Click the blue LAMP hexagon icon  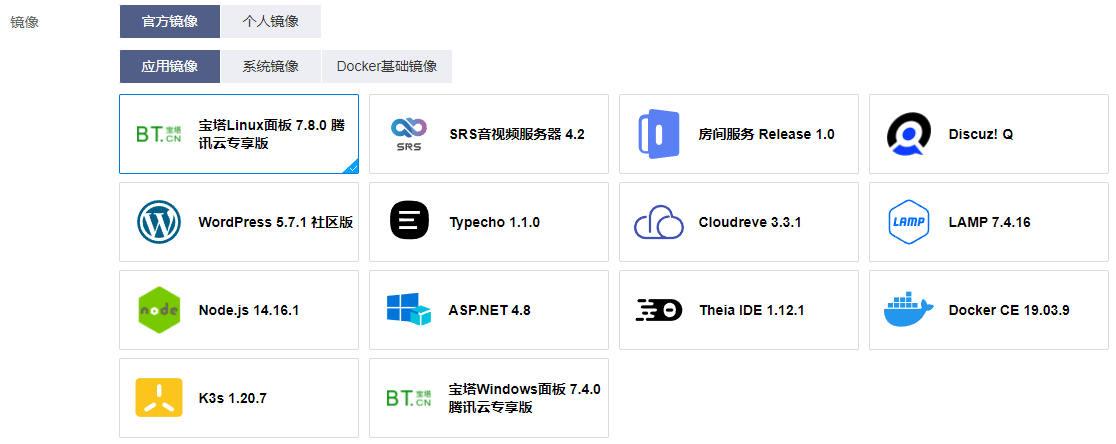(908, 222)
